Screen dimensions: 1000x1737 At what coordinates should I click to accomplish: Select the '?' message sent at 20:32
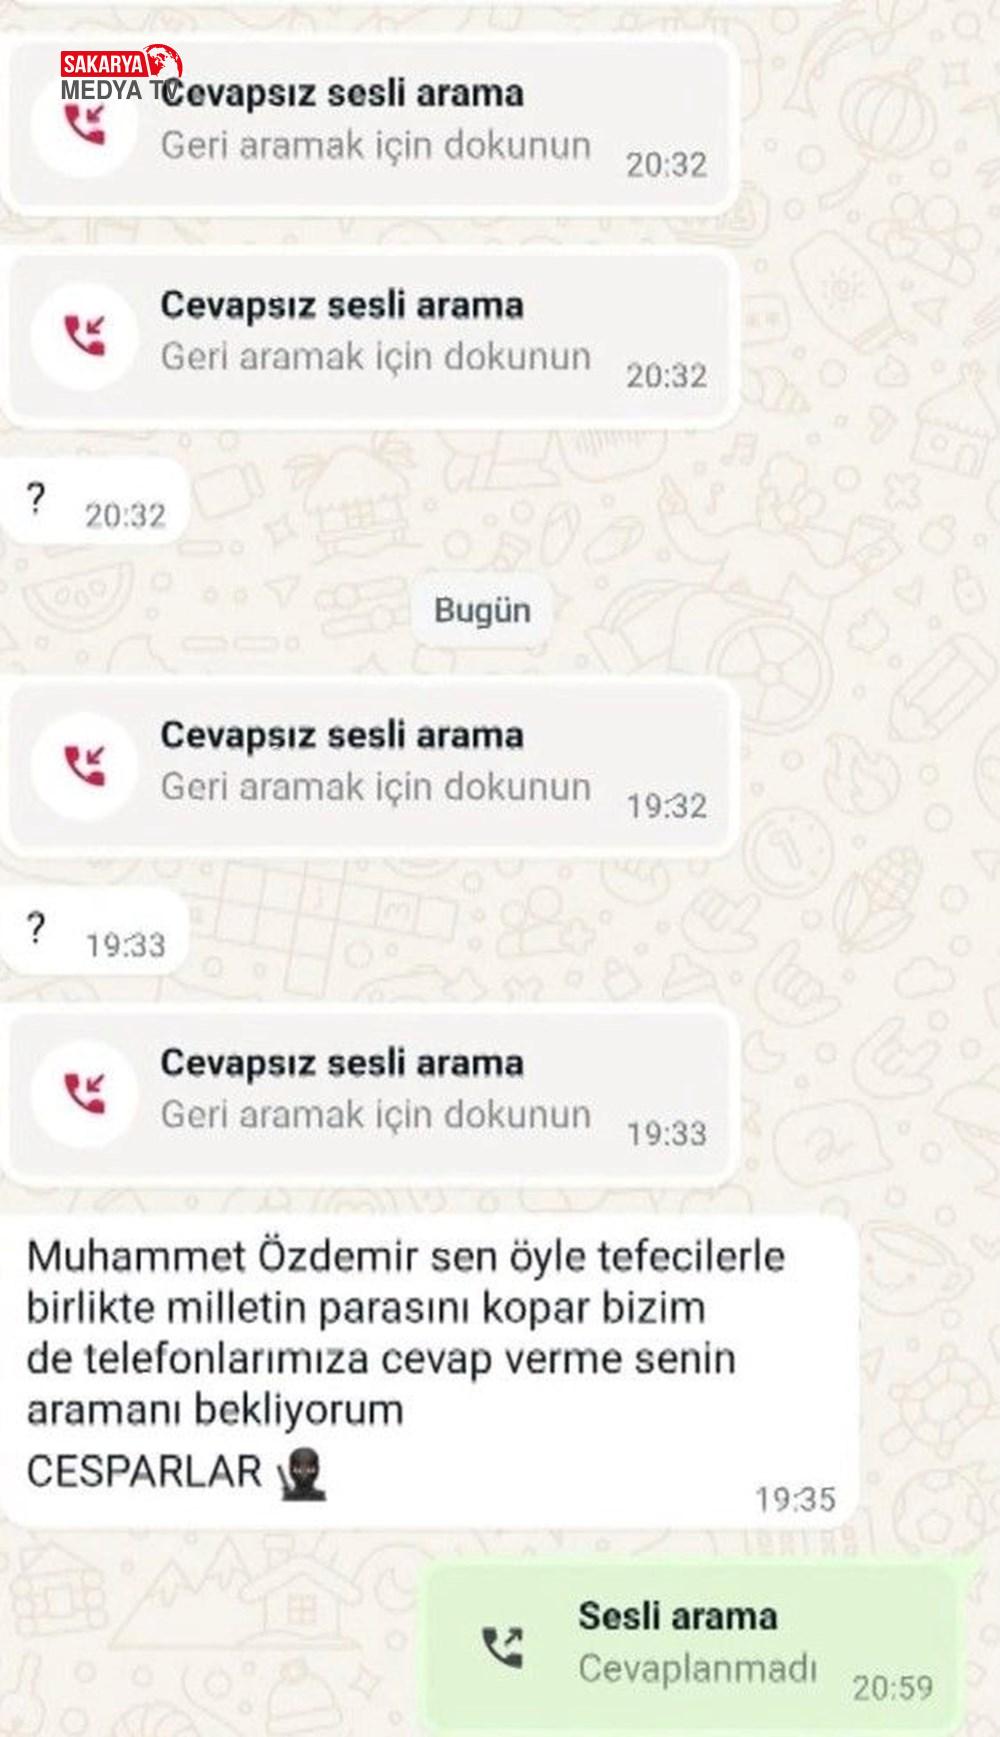point(94,501)
